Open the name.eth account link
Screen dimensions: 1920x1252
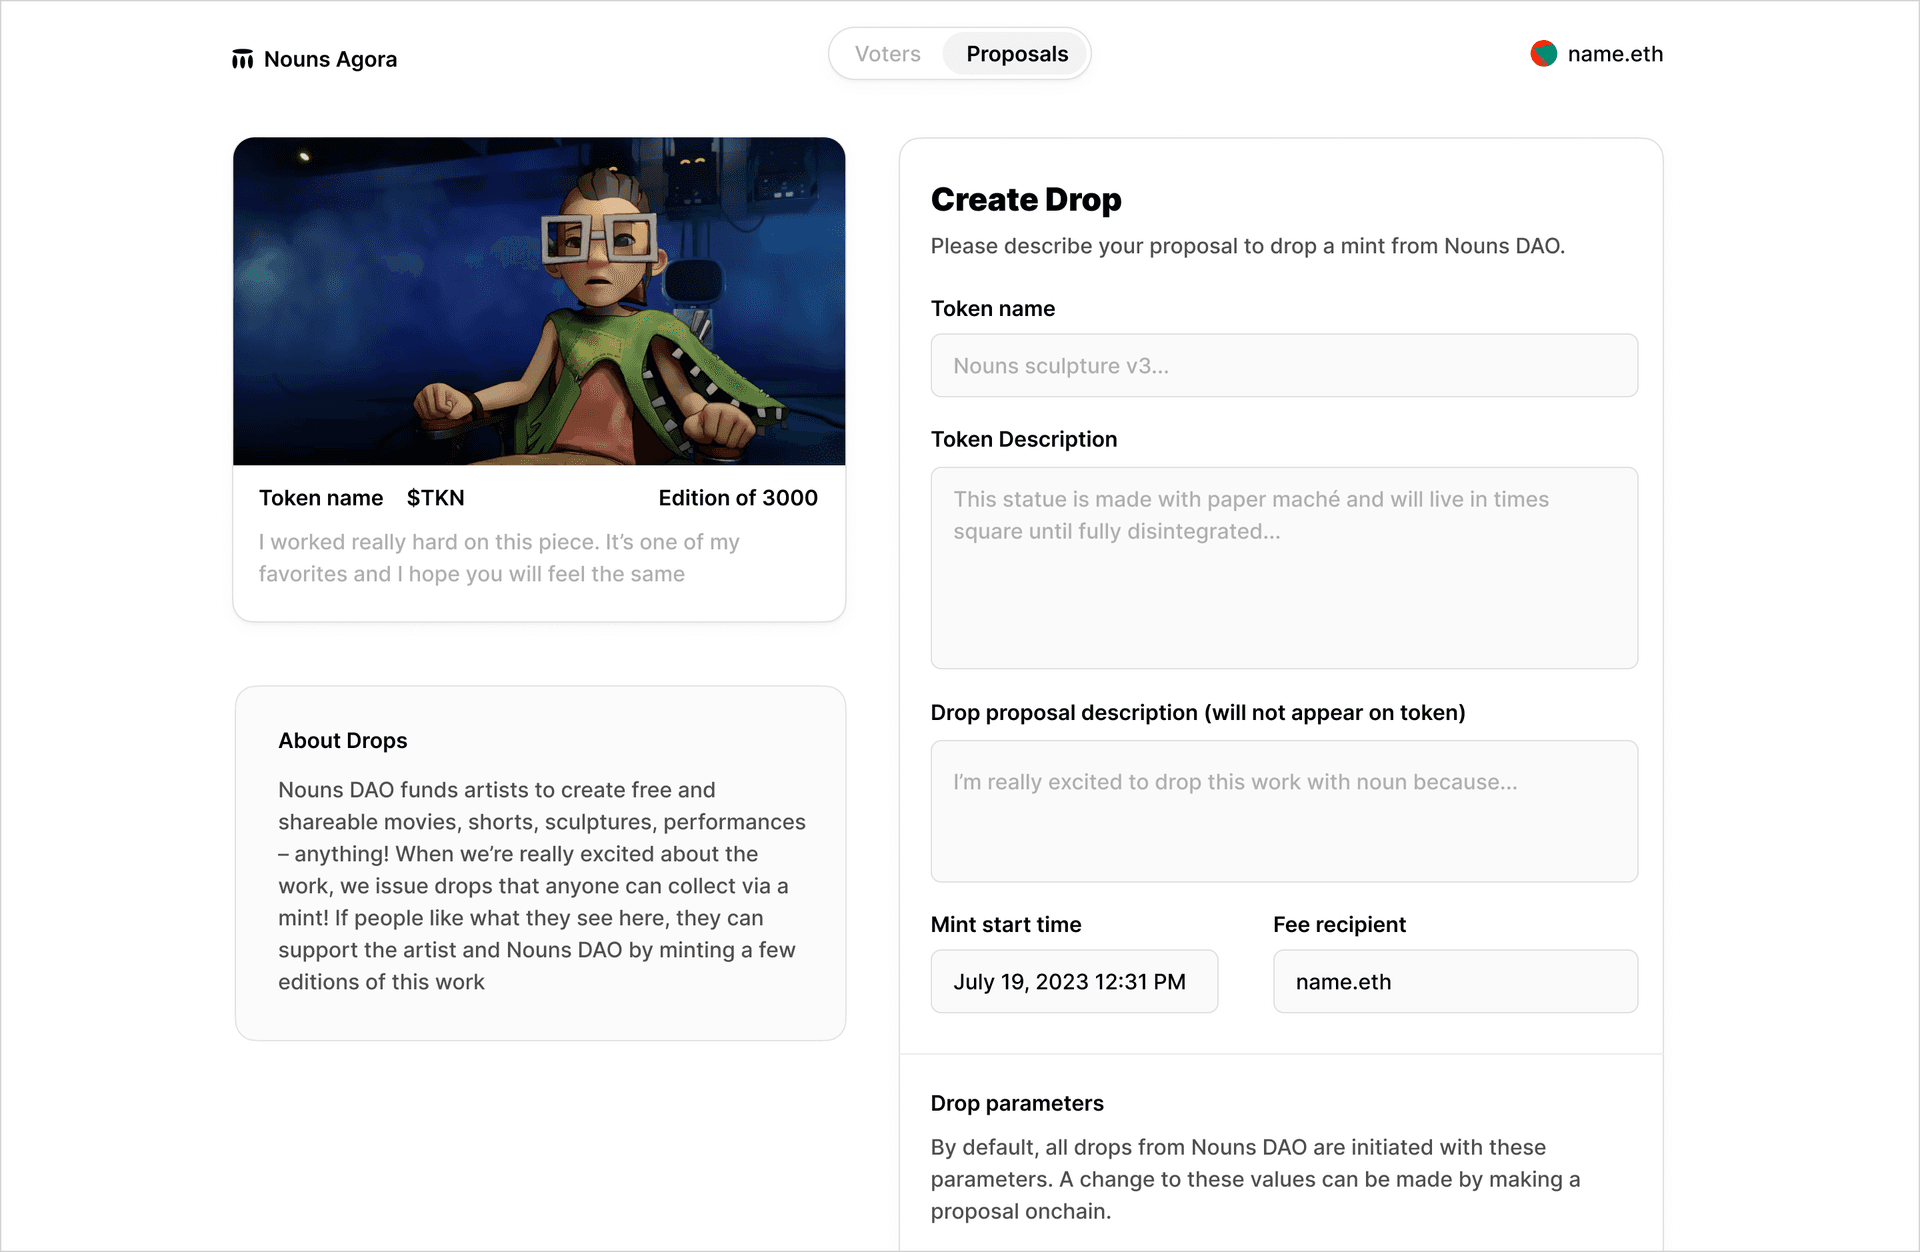pyautogui.click(x=1614, y=54)
